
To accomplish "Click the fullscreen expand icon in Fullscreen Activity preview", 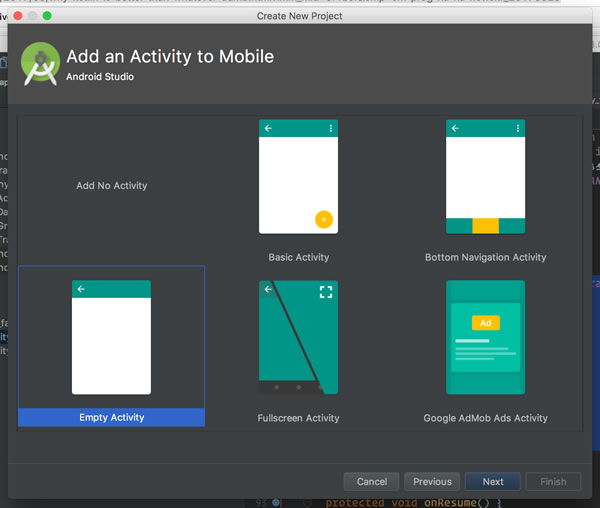I will 326,292.
